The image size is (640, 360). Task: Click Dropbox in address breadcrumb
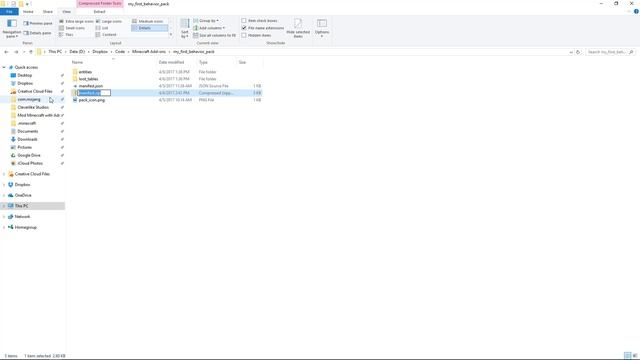100,52
